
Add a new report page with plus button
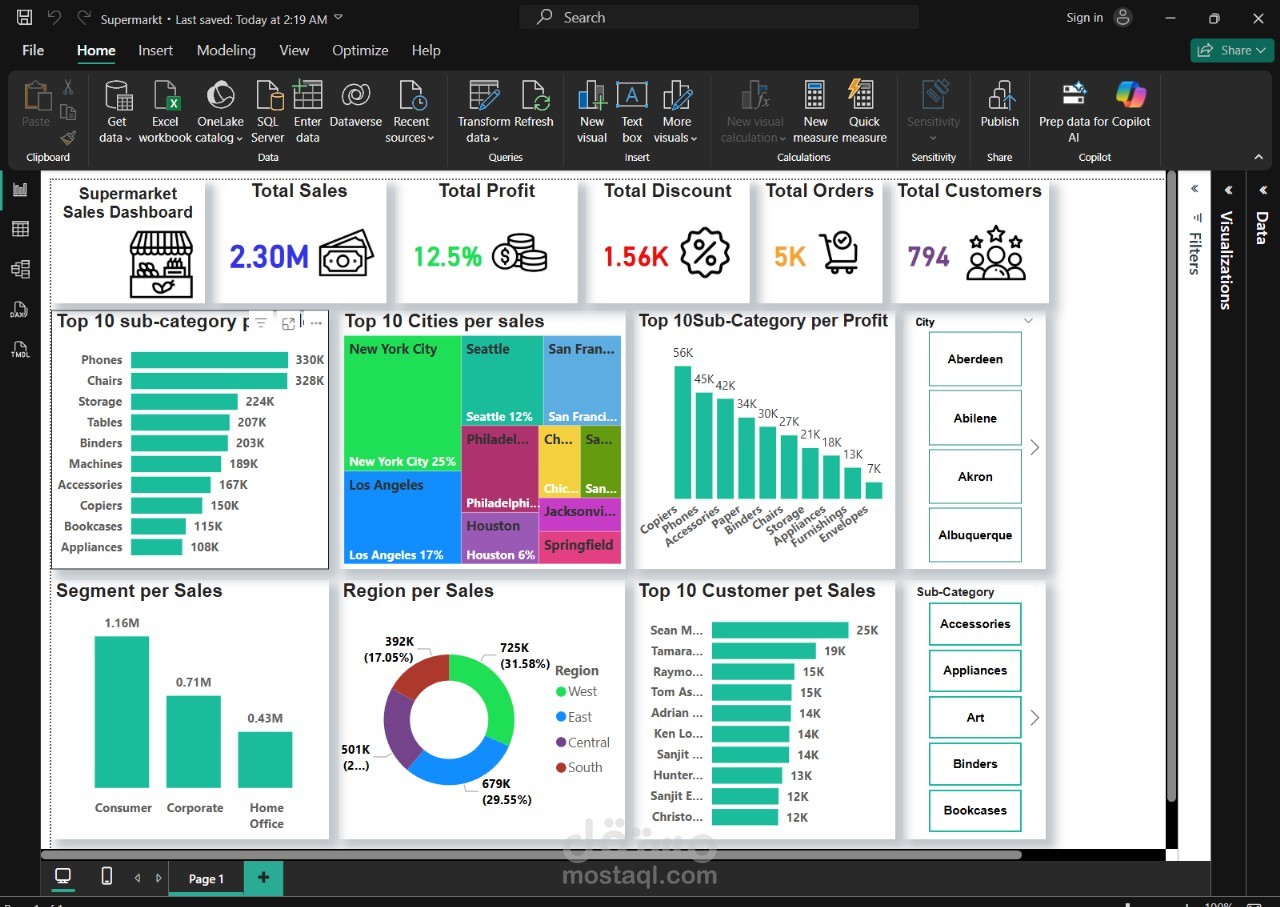click(x=263, y=878)
